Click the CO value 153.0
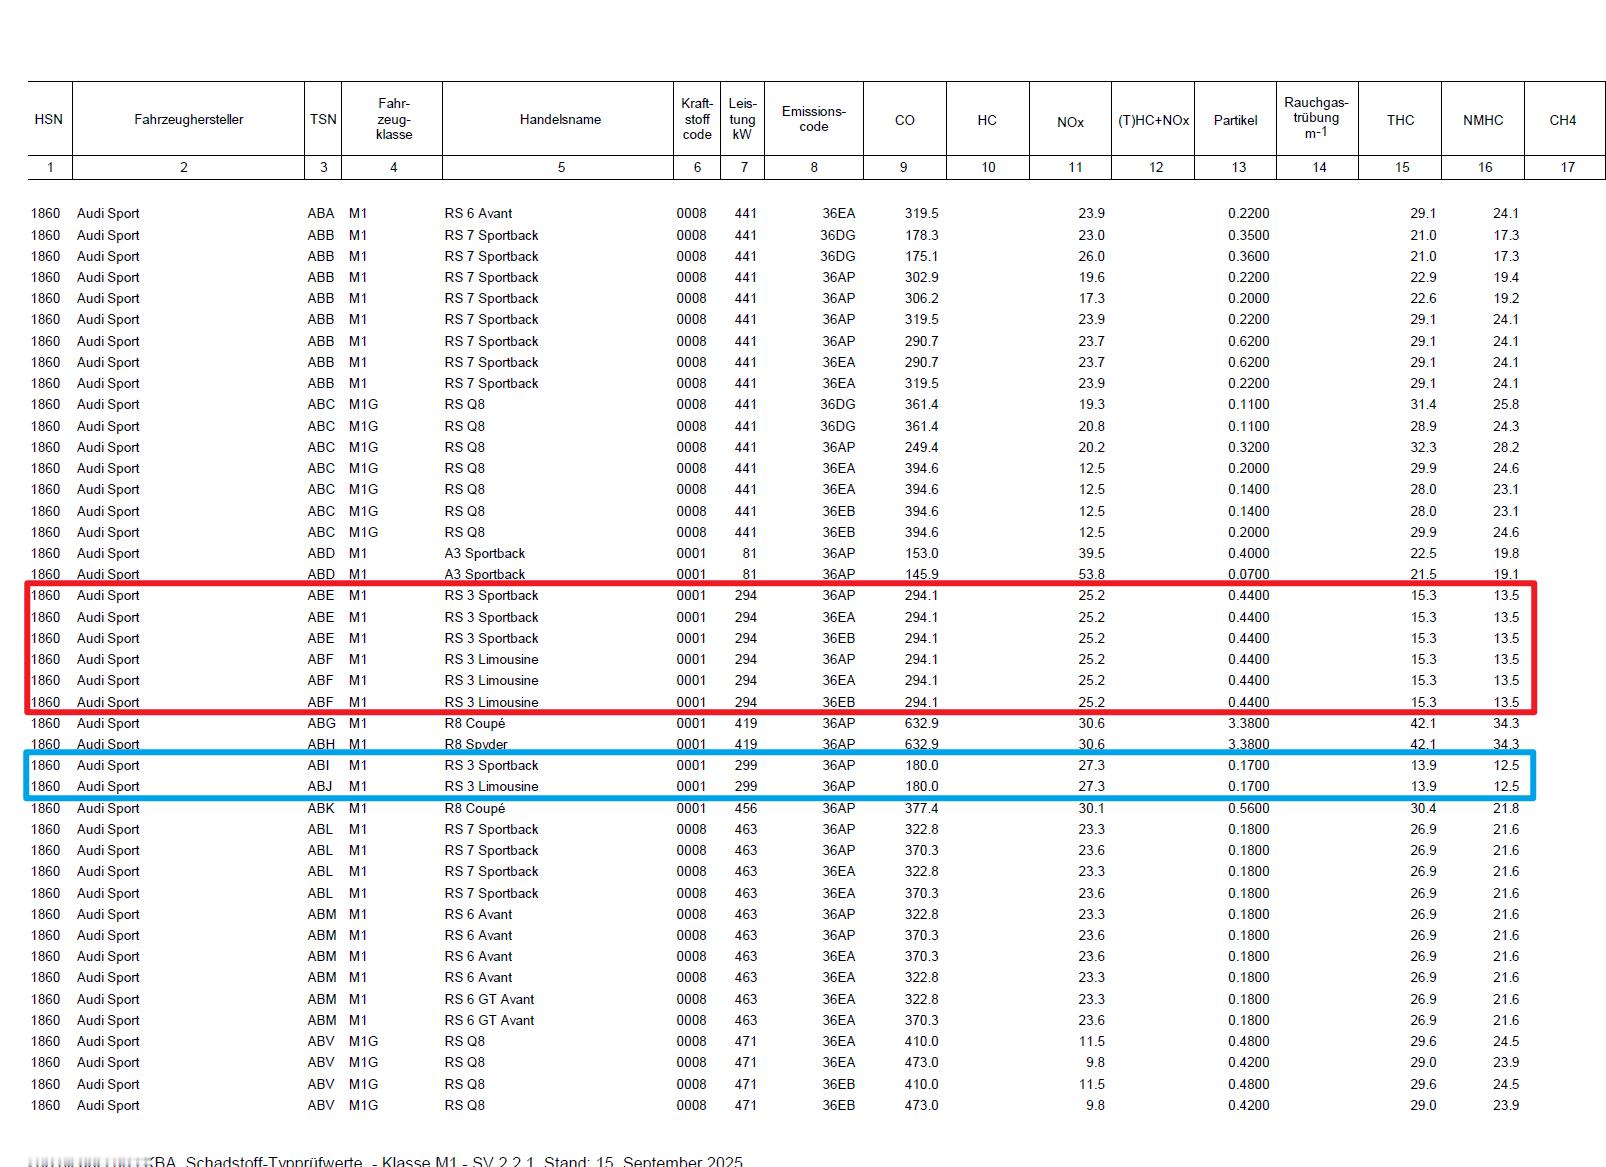1606x1167 pixels. tap(922, 553)
